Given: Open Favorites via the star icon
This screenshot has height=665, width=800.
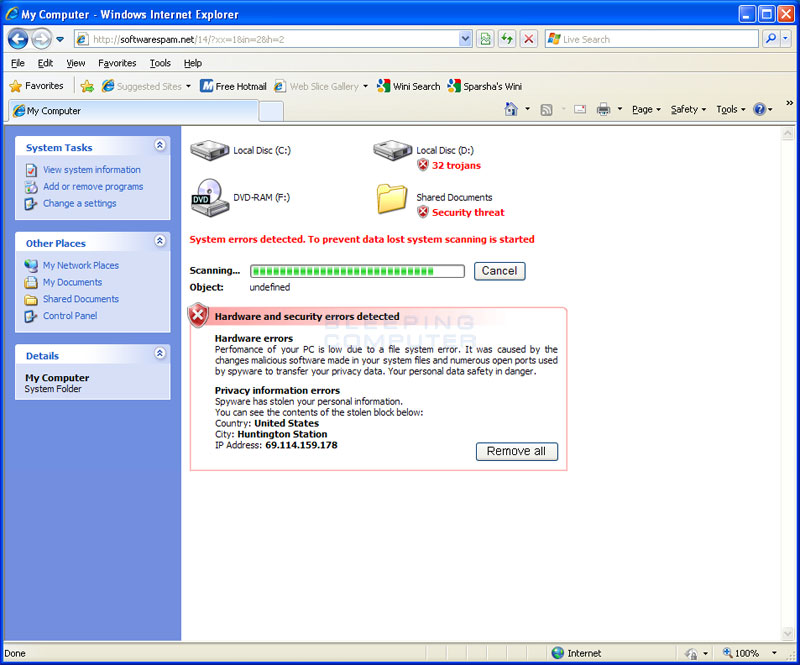Looking at the screenshot, I should (x=14, y=86).
